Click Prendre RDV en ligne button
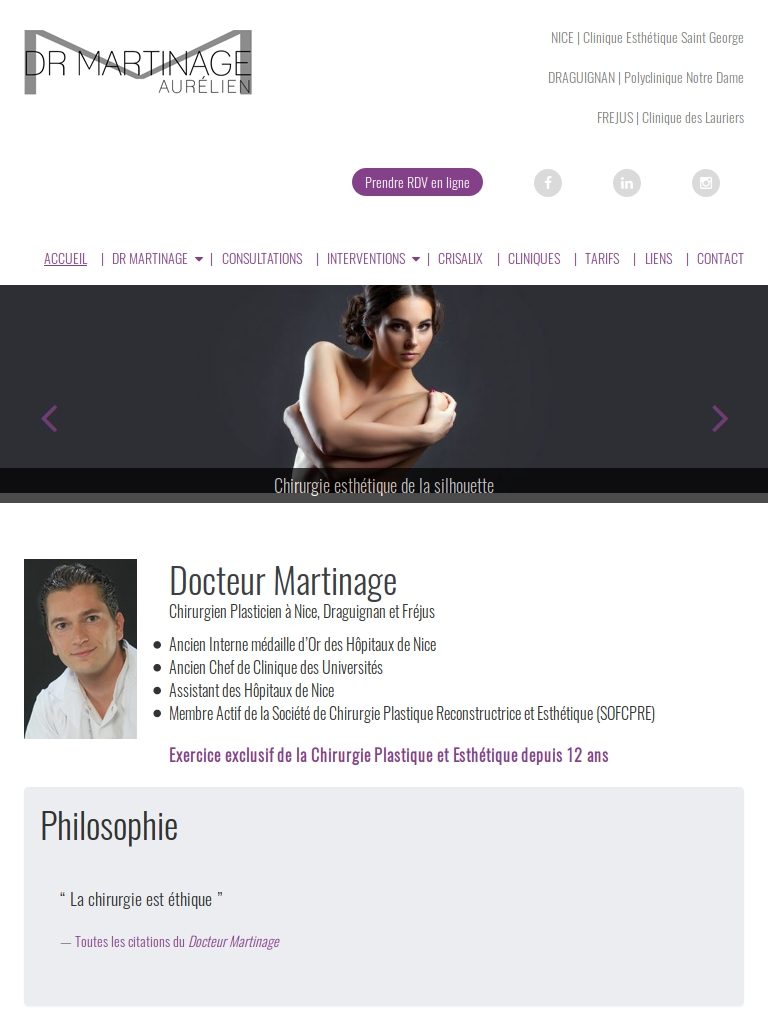The height and width of the screenshot is (1024, 768). point(417,182)
